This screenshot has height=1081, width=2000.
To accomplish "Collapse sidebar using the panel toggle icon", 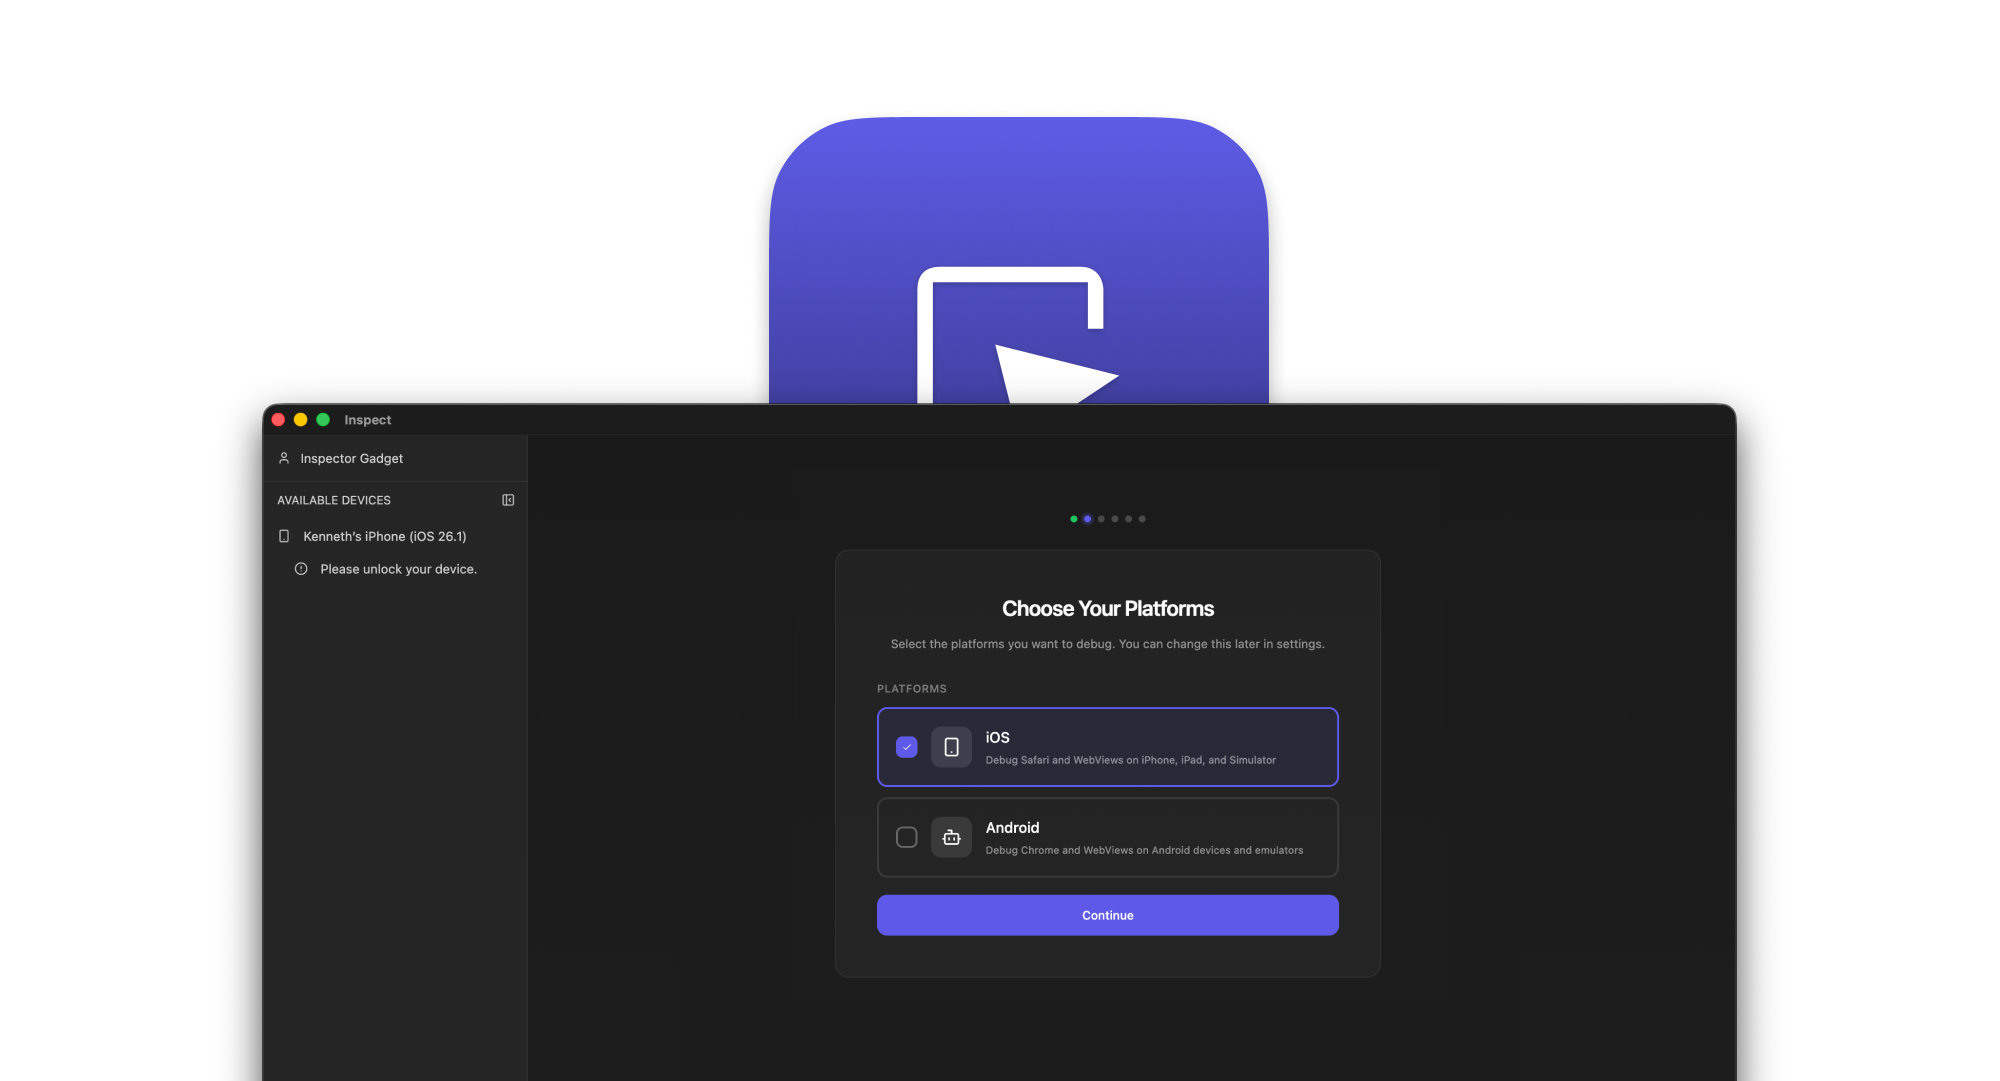I will click(x=508, y=500).
